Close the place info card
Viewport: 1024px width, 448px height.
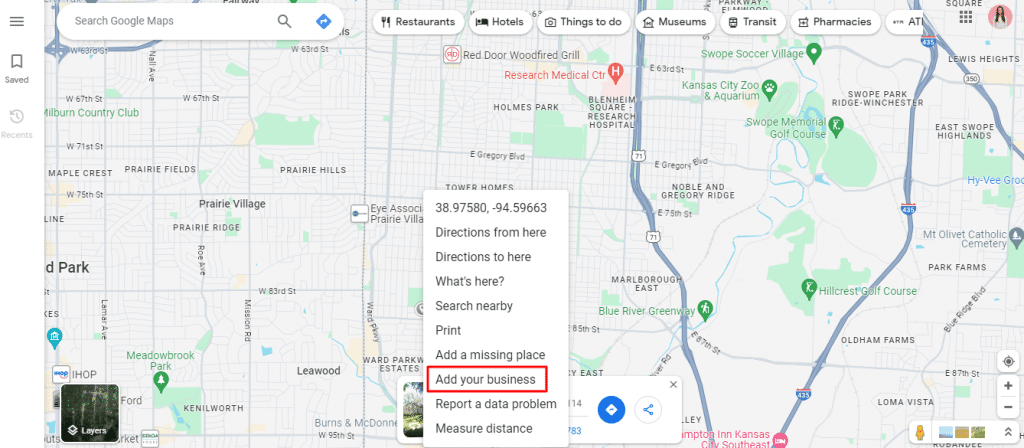click(x=673, y=385)
